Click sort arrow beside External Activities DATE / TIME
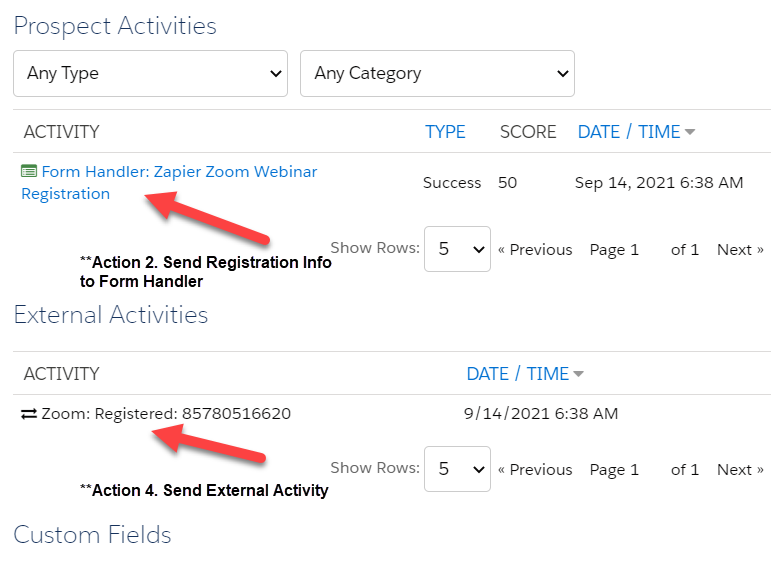The width and height of the screenshot is (778, 585). coord(579,374)
